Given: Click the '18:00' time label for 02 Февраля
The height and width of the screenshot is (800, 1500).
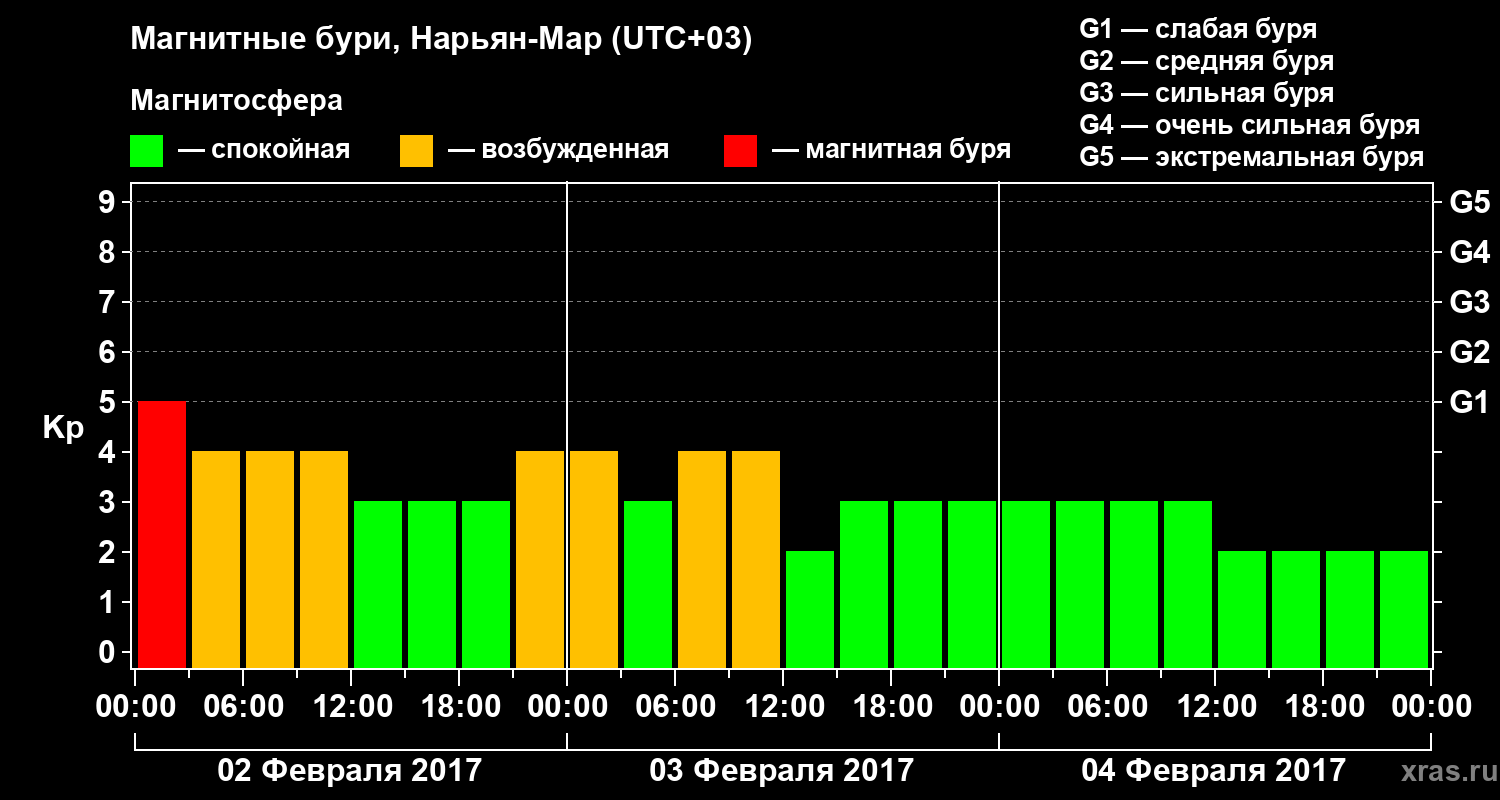Looking at the screenshot, I should point(459,707).
